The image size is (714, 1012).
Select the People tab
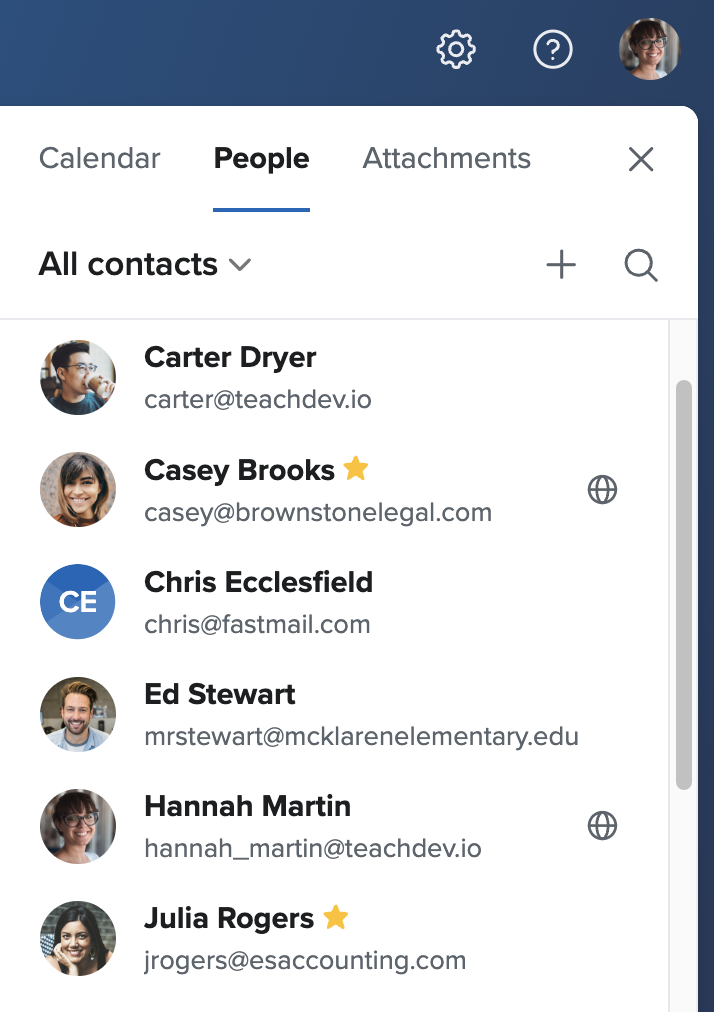pyautogui.click(x=261, y=159)
